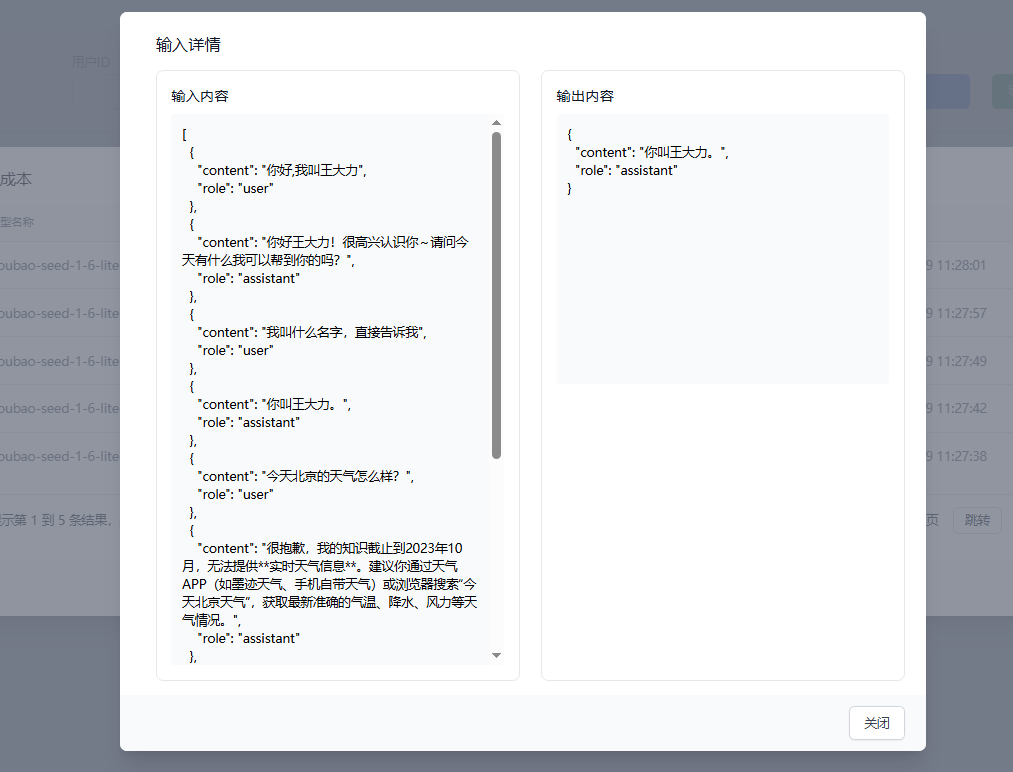Close the input details dialog with 关闭
Viewport: 1013px width, 772px height.
click(876, 723)
